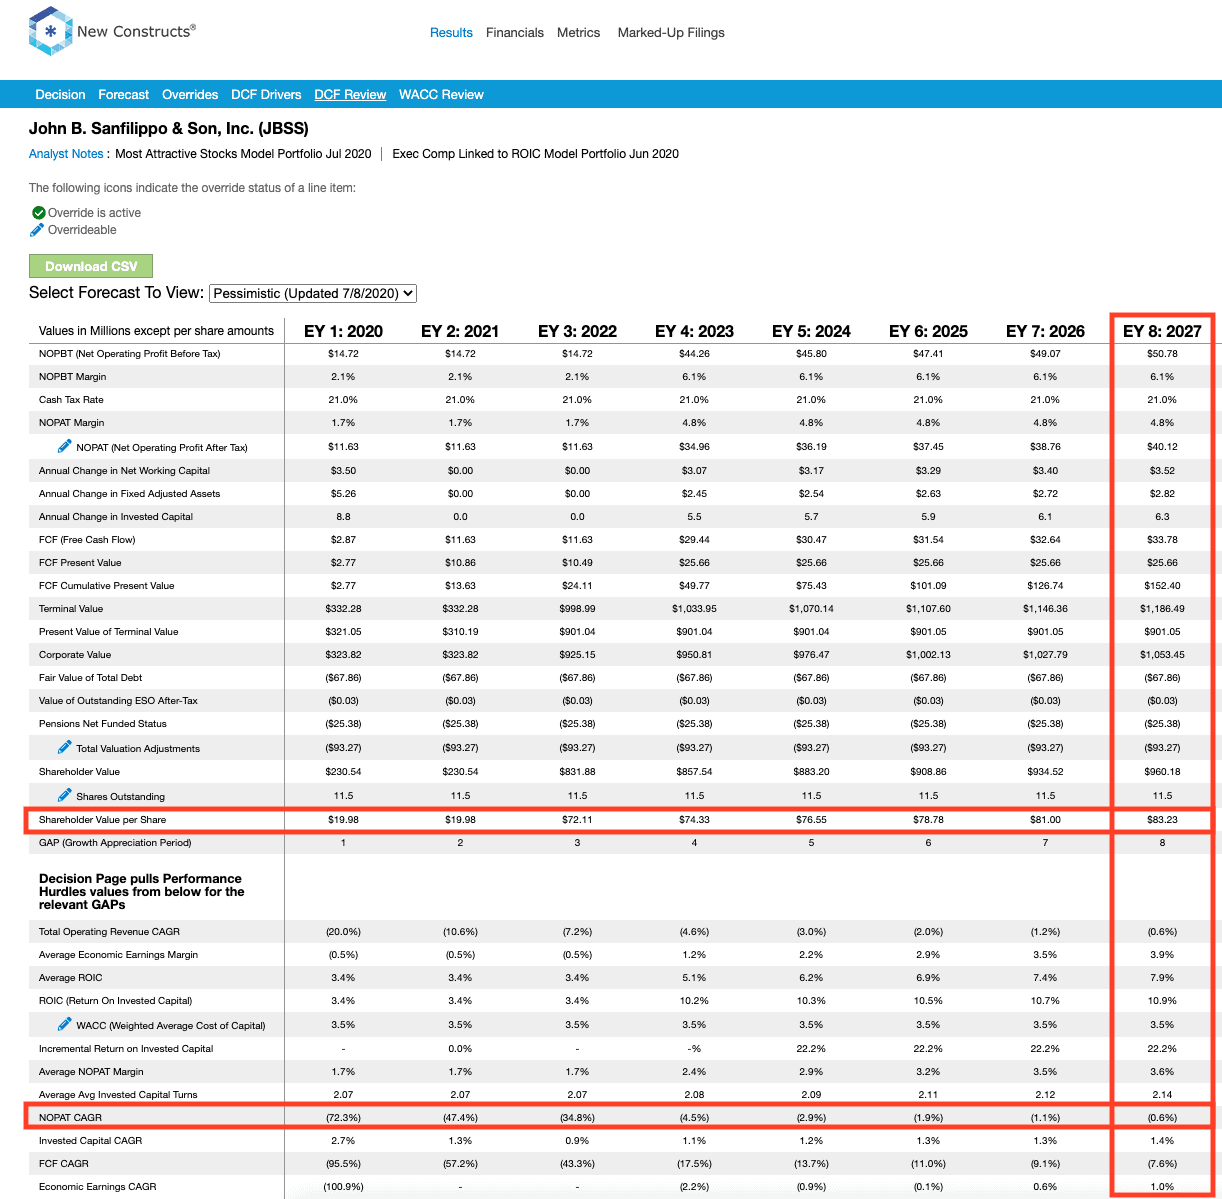Click the $83.23 shareholder value cell
This screenshot has width=1222, height=1199.
1162,820
